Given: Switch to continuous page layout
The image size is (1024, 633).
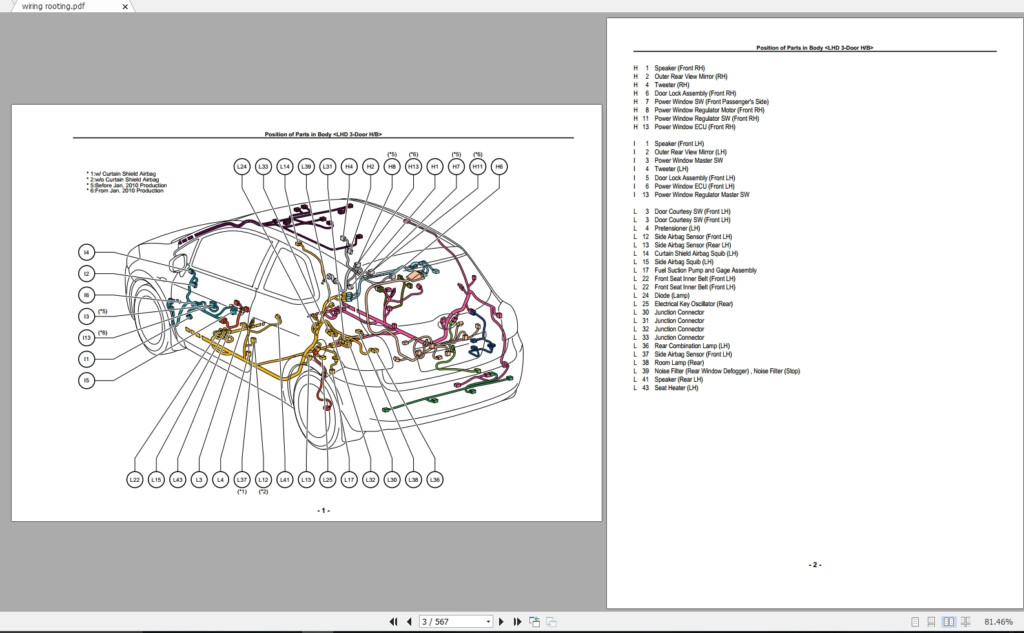Looking at the screenshot, I should pyautogui.click(x=931, y=622).
